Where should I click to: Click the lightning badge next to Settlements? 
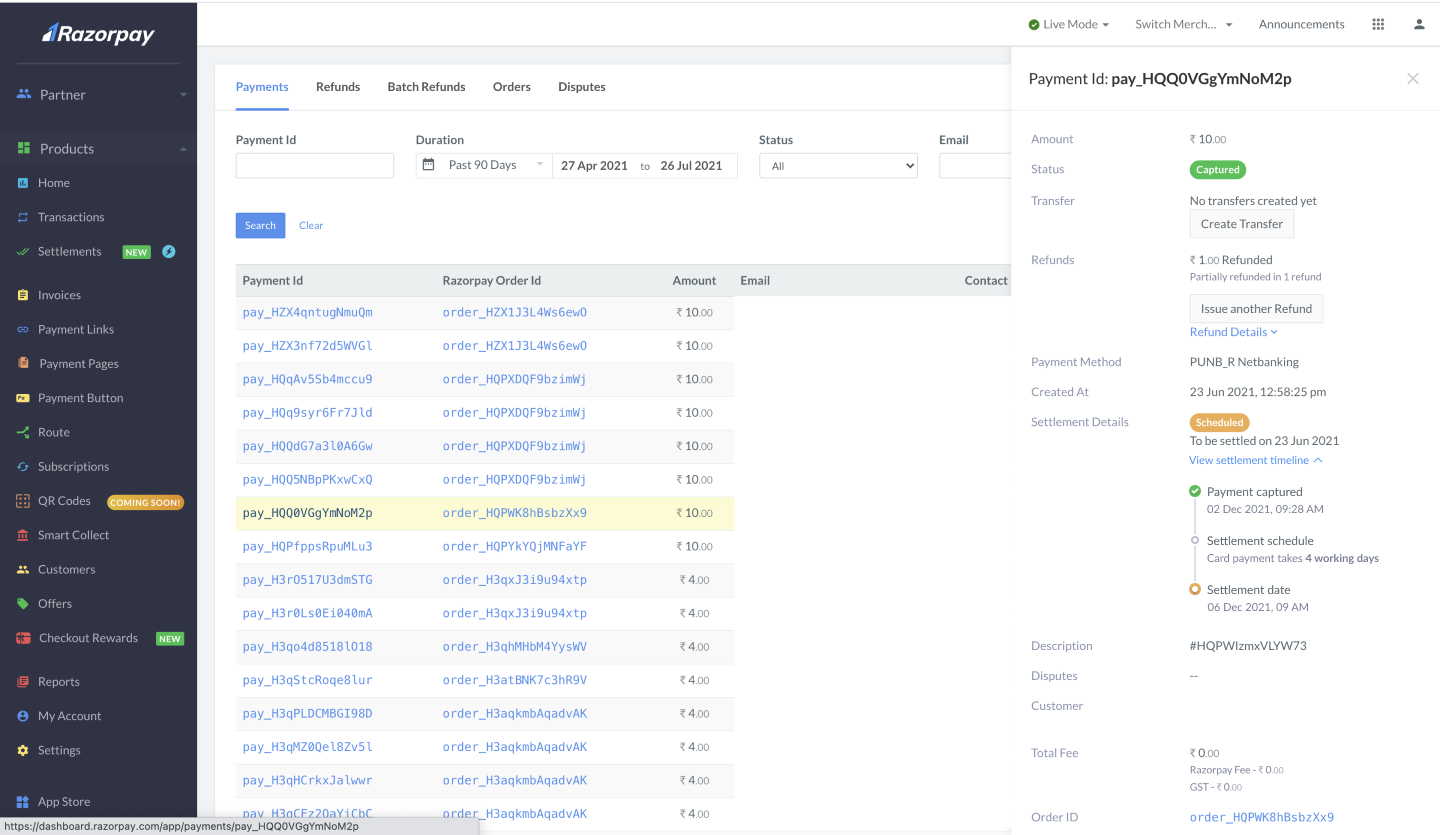pos(169,252)
